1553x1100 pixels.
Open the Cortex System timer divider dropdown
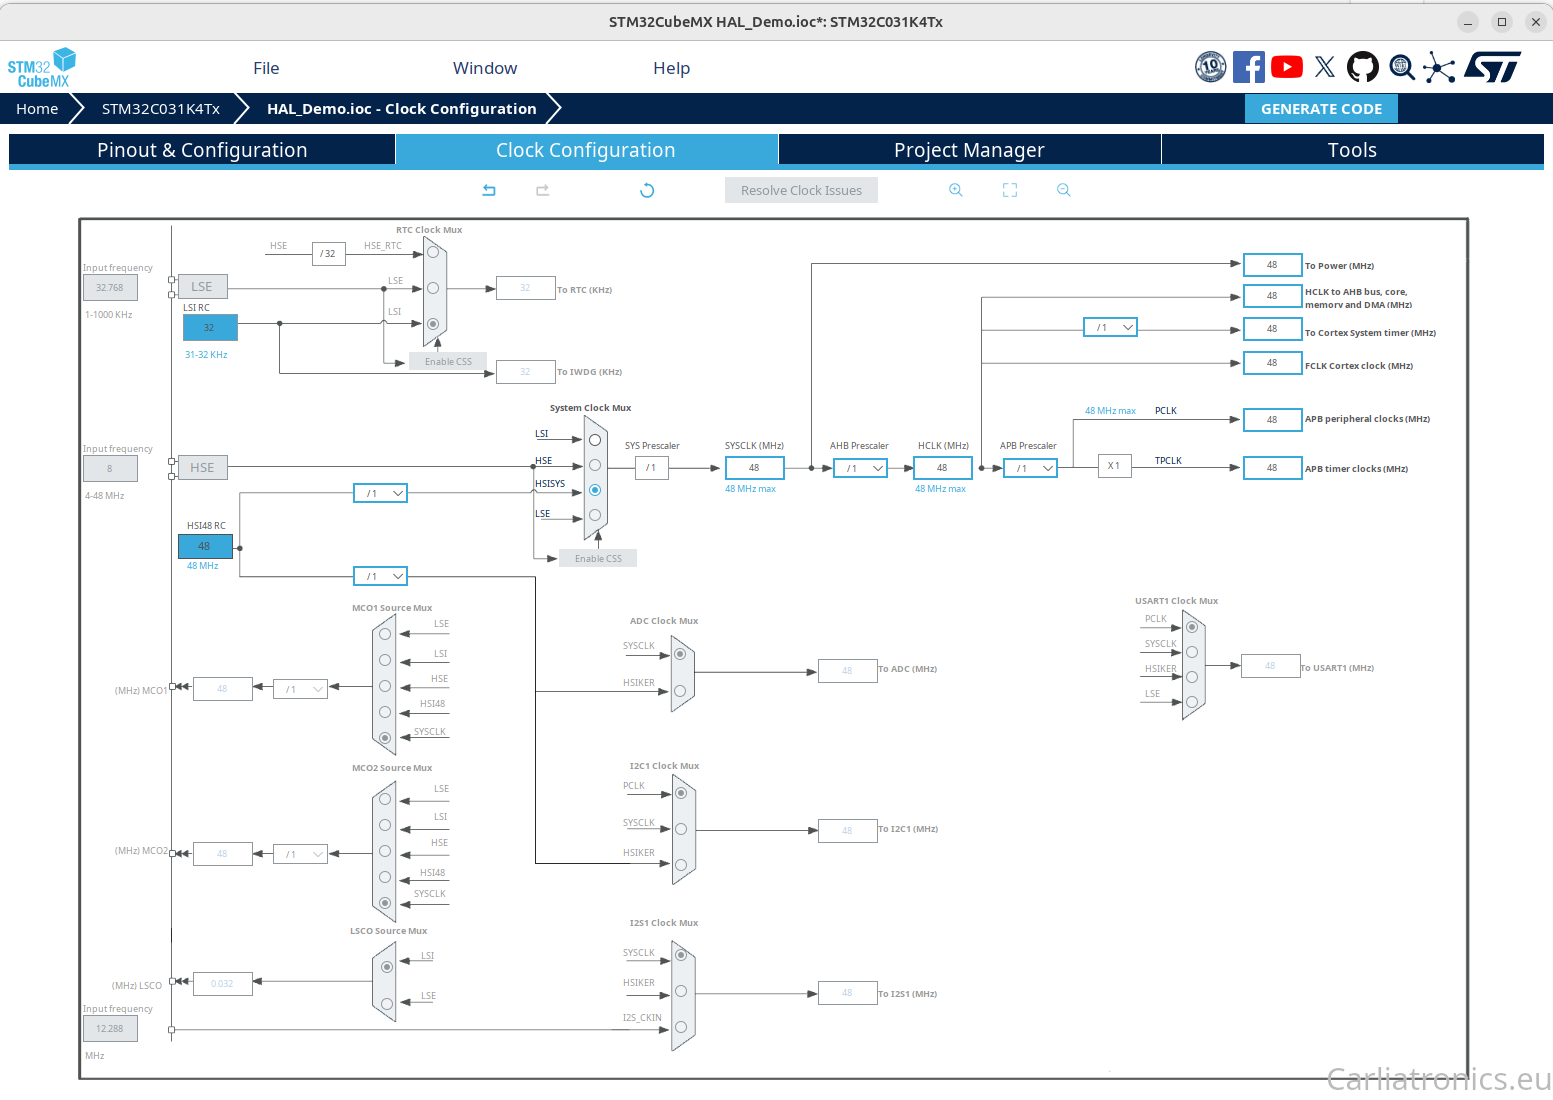(1111, 327)
